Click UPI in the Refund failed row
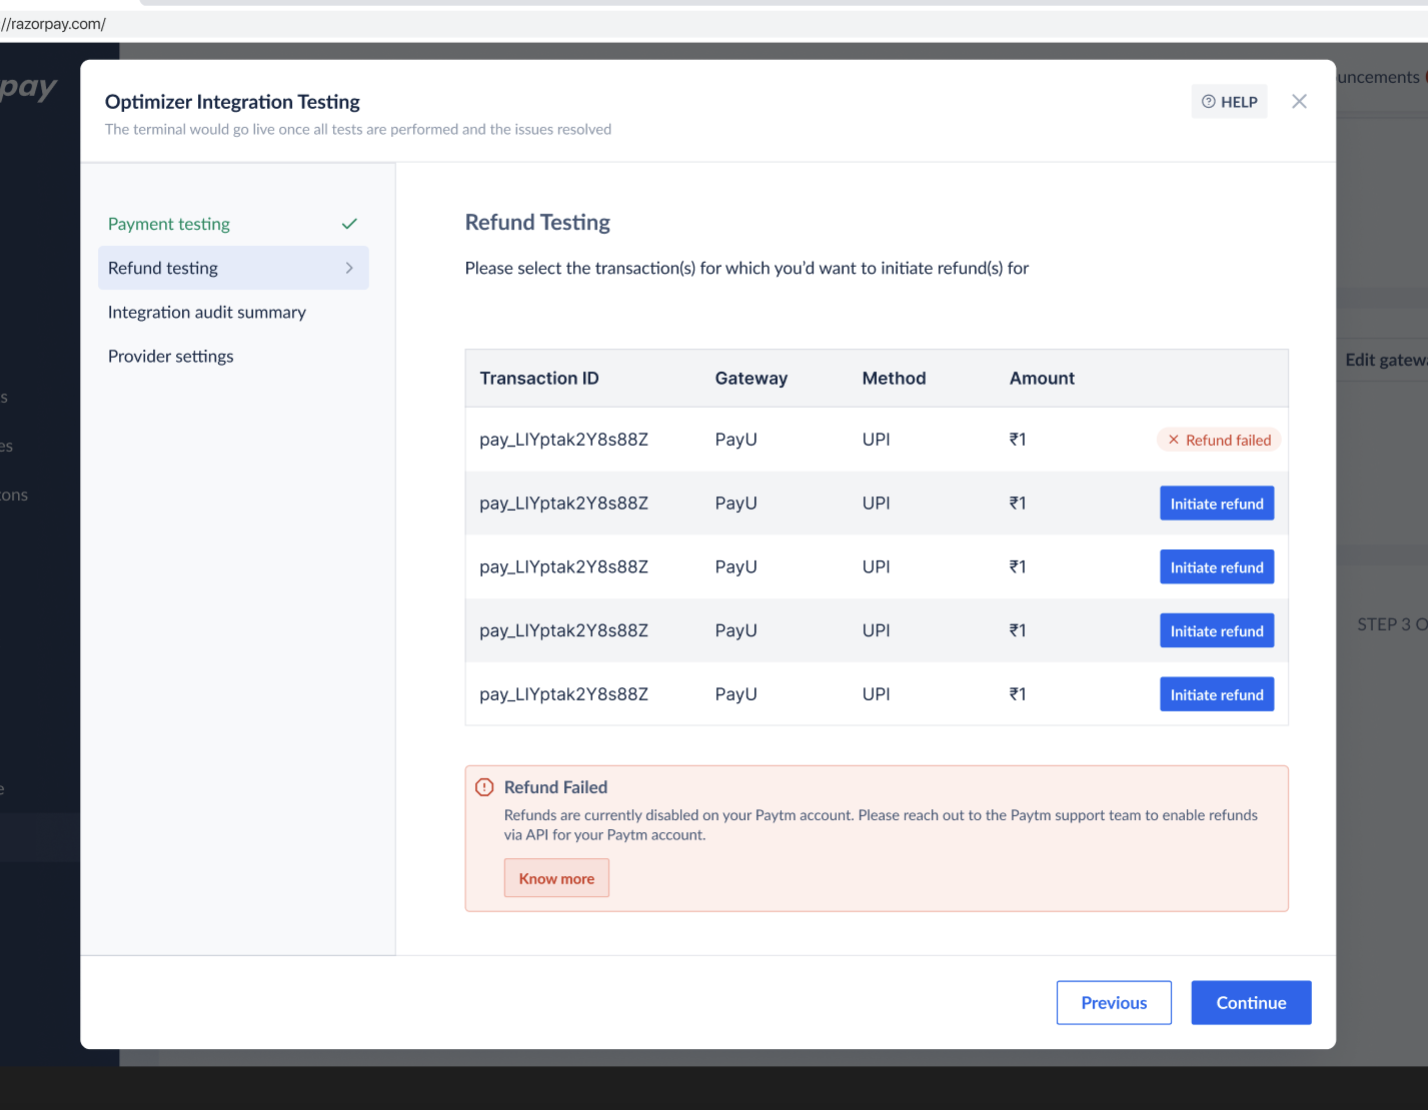 coord(876,439)
